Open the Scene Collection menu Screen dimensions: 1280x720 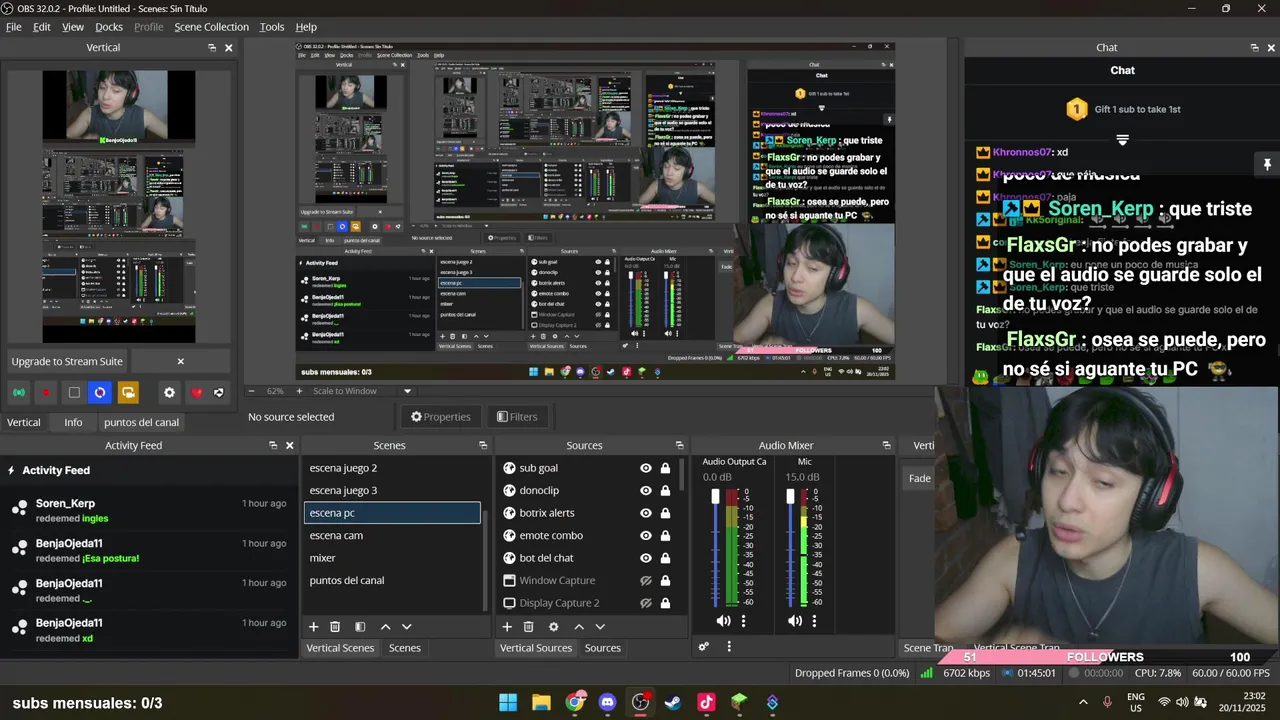point(211,27)
